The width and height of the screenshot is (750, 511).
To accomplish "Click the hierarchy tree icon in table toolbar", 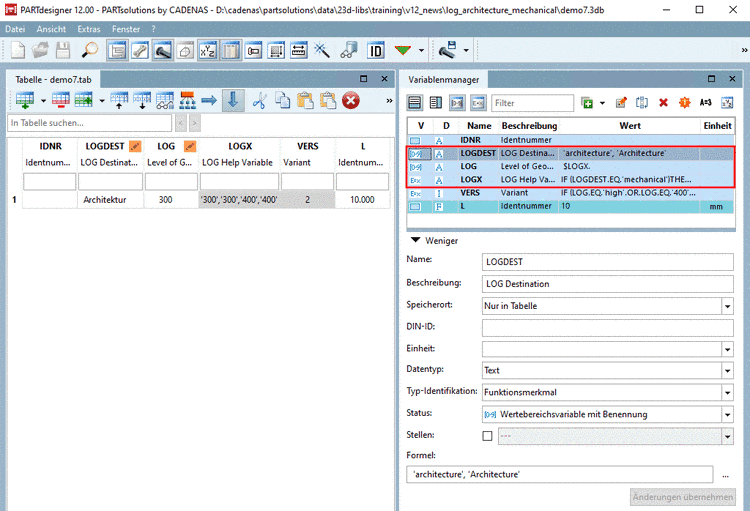I will (x=188, y=100).
